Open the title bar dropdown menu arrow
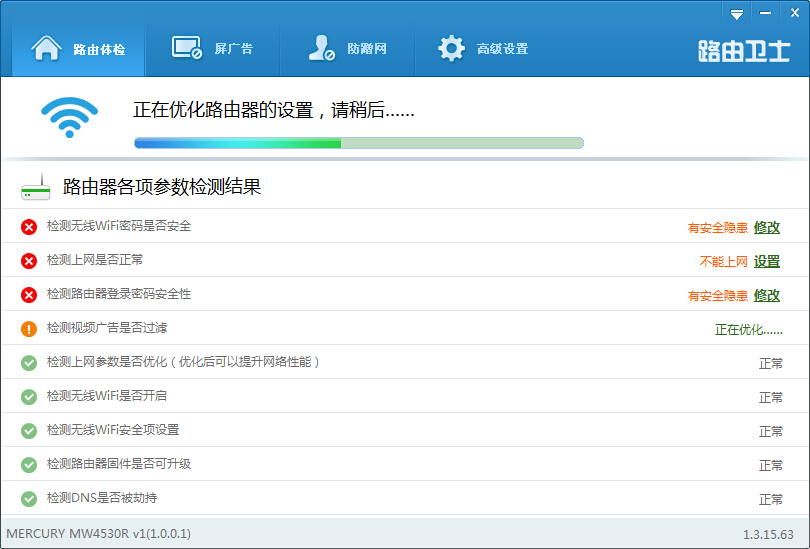This screenshot has width=810, height=549. point(737,13)
